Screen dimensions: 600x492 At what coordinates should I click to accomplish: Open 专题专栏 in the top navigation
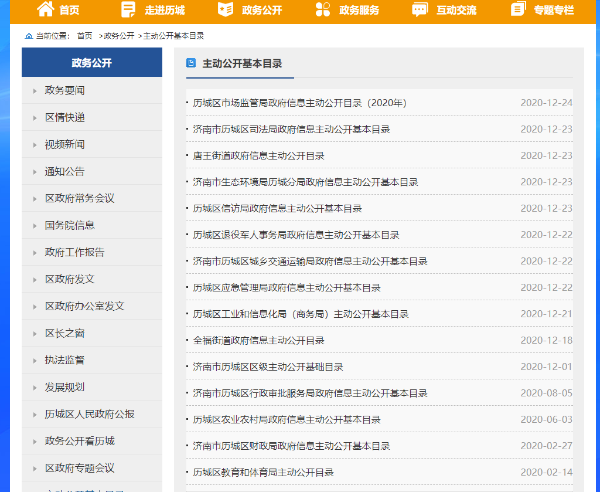pos(554,10)
